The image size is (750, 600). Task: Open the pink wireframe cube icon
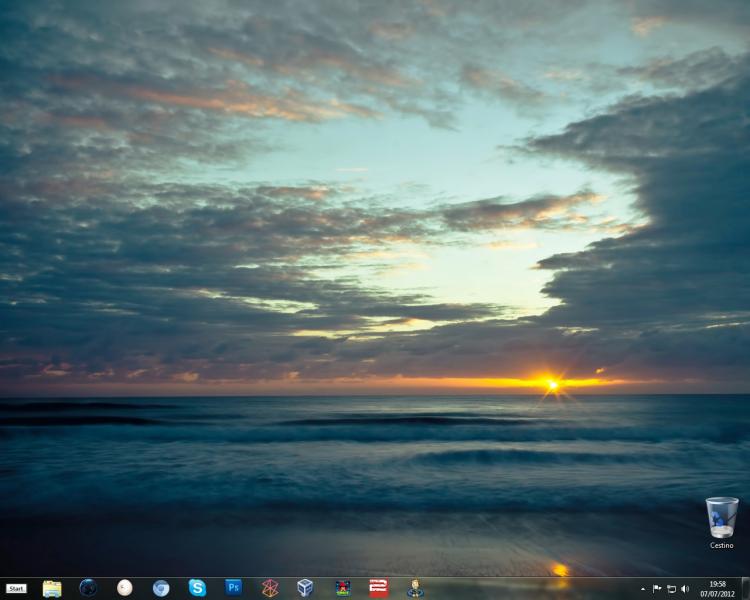click(x=270, y=588)
